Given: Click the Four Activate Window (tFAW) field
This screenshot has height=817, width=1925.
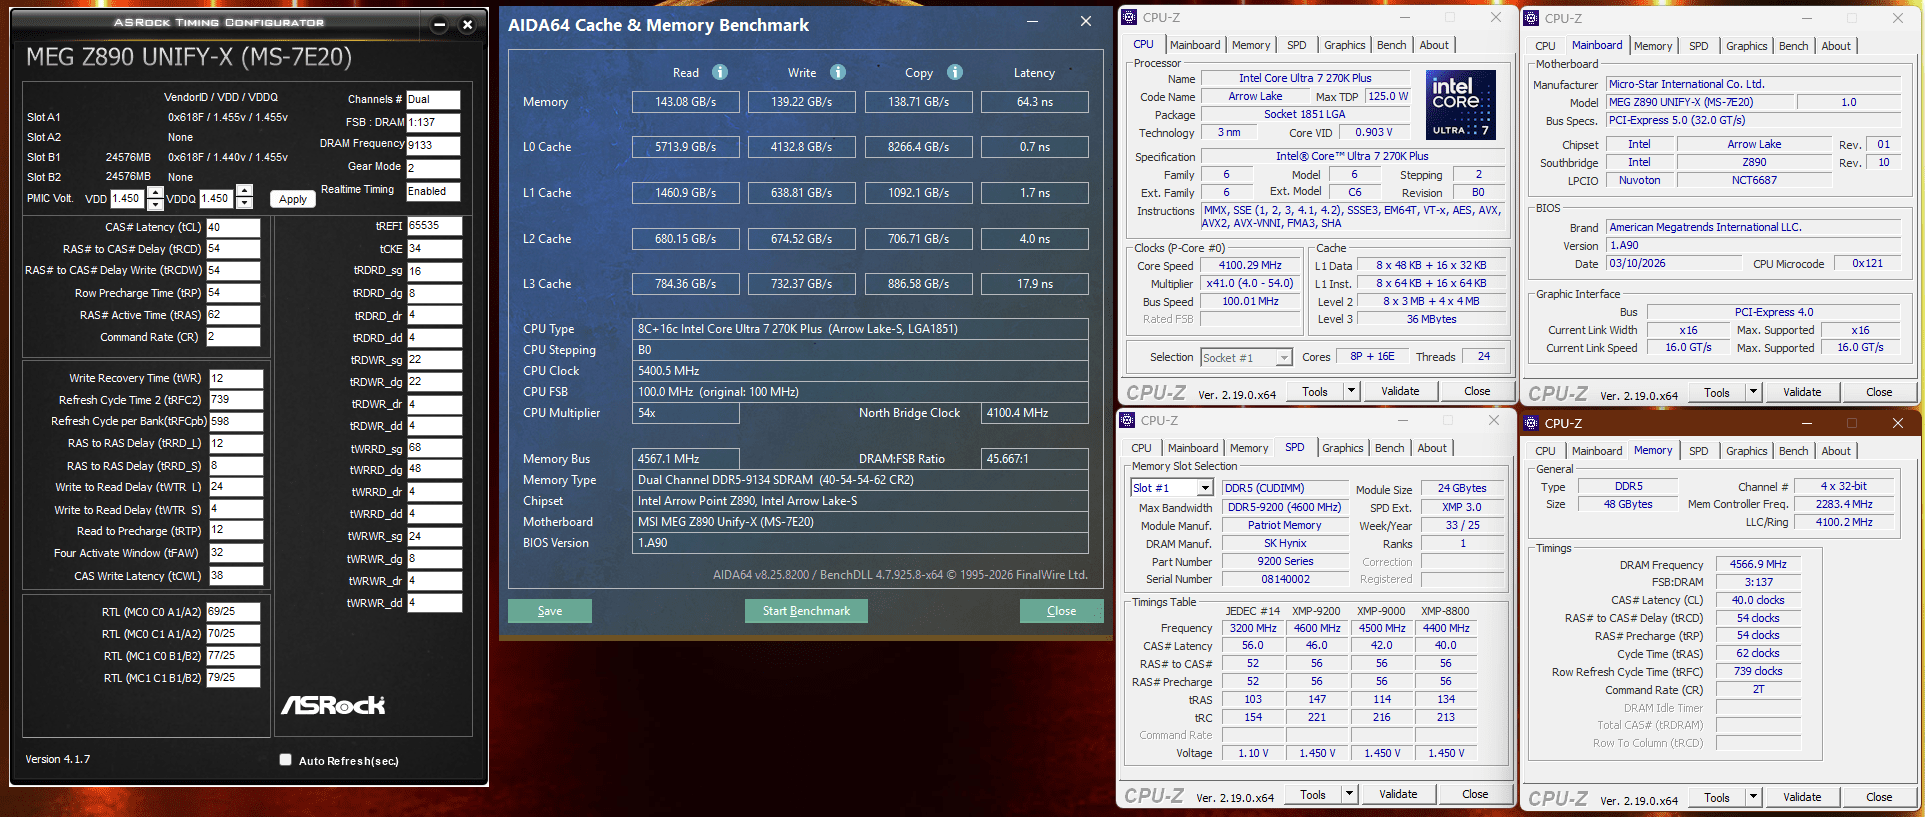Looking at the screenshot, I should (x=236, y=552).
